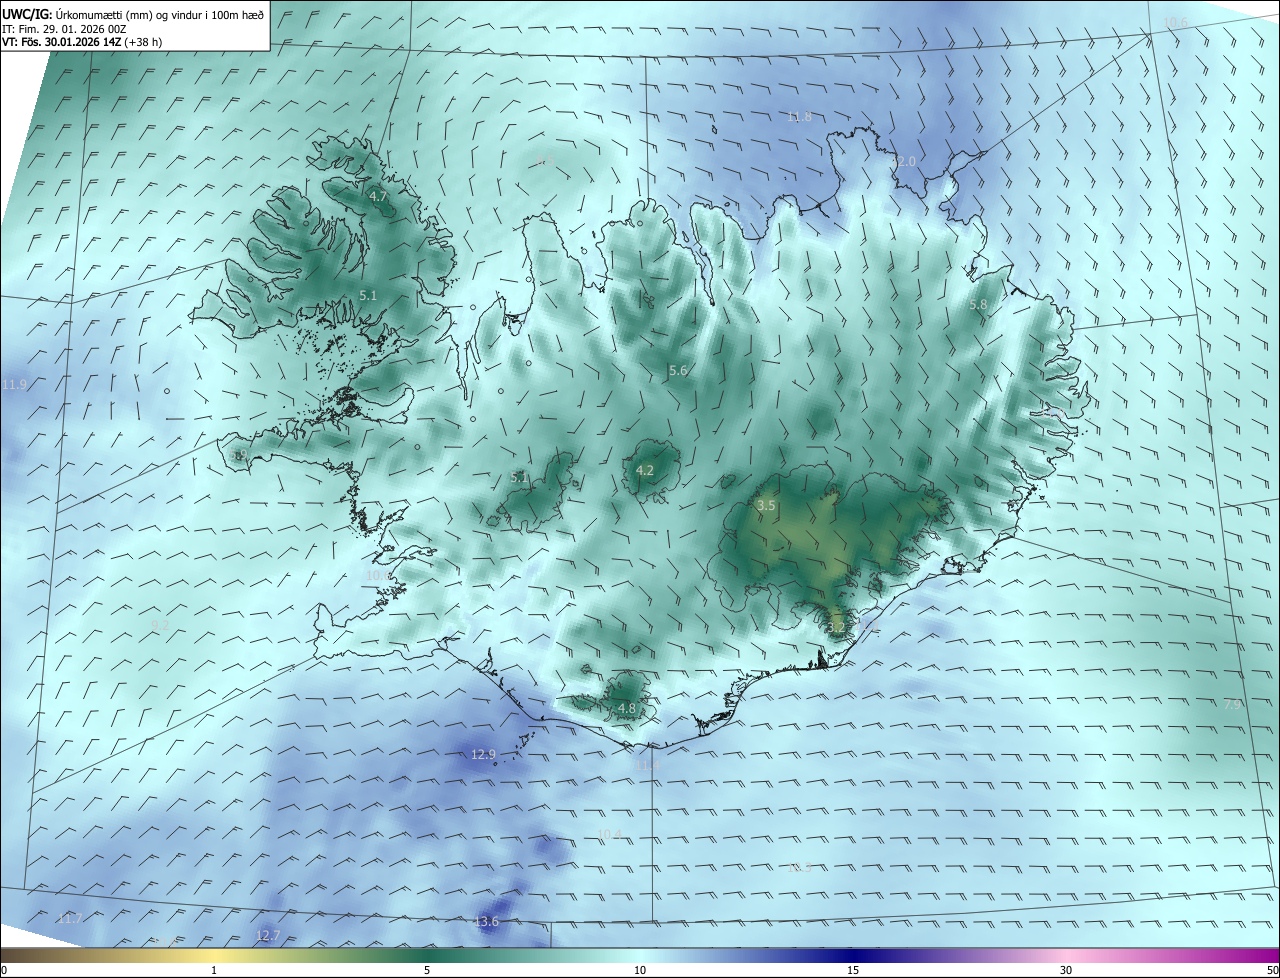Click the 12.0 value on the northeast peninsula
The width and height of the screenshot is (1280, 978).
click(x=903, y=162)
